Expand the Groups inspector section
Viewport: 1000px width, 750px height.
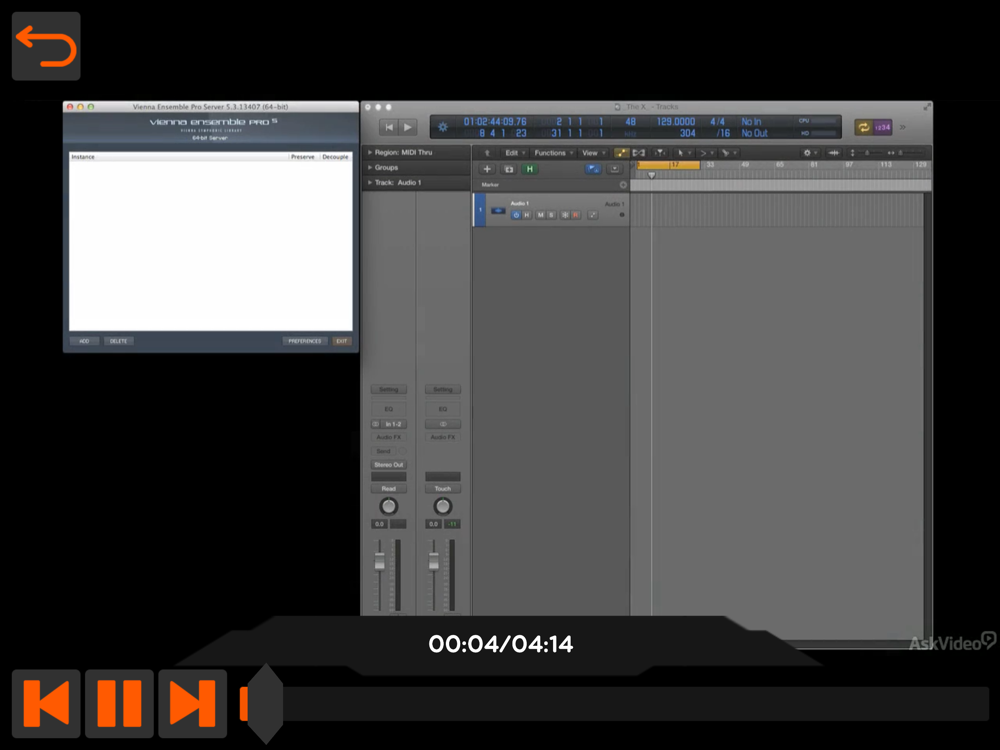[x=370, y=167]
